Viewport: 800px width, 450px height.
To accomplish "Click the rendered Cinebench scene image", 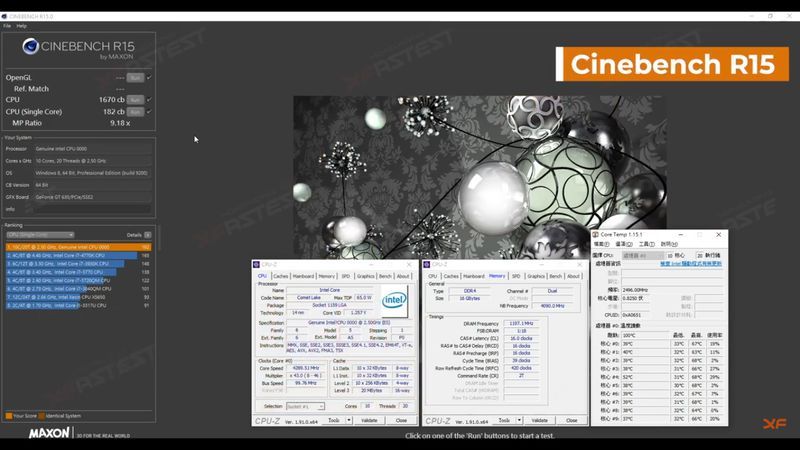I will (x=480, y=178).
